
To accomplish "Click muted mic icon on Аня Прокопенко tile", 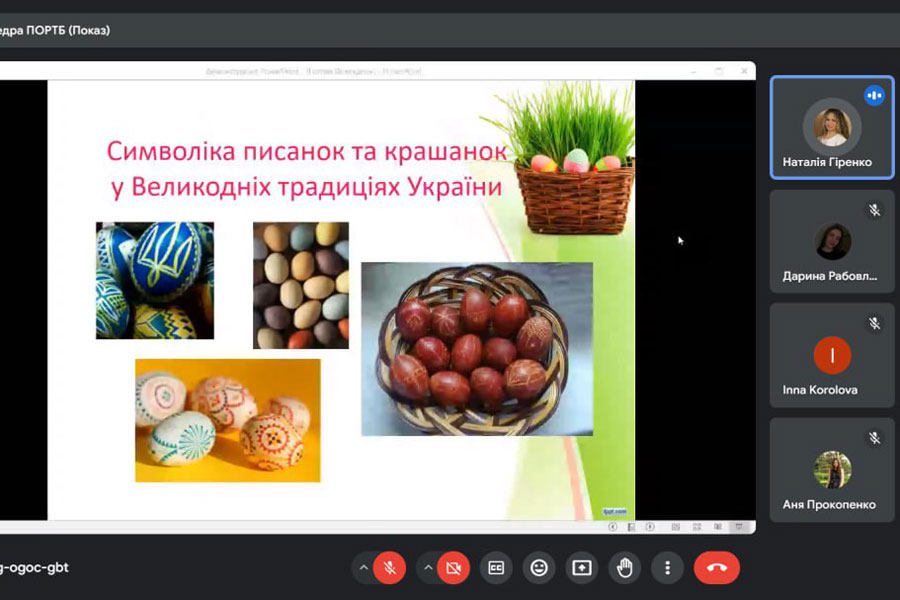I will 874,438.
